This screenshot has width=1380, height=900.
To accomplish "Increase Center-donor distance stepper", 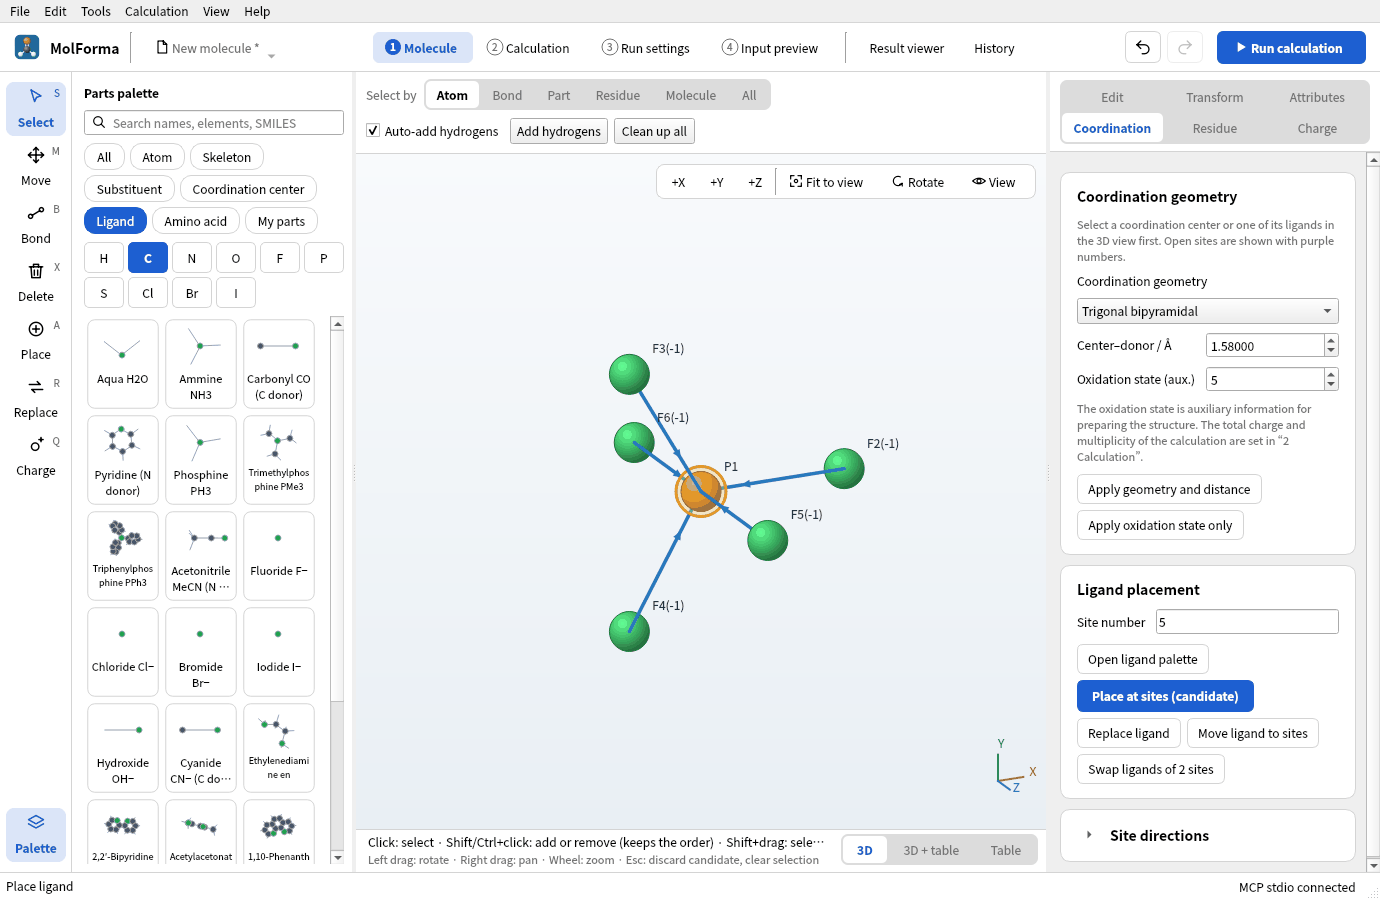I will (1331, 341).
